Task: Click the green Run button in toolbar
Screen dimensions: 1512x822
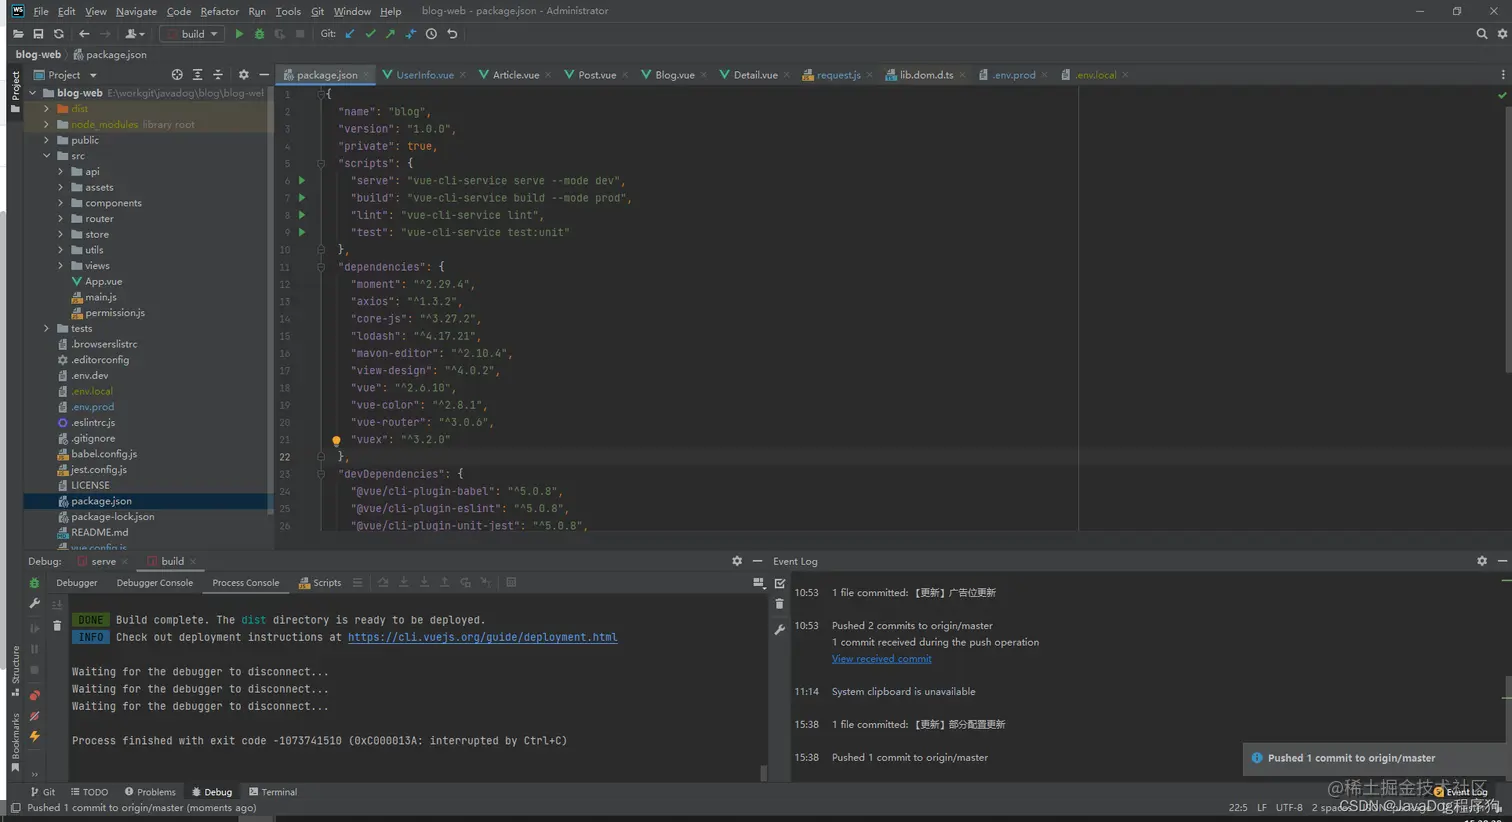Action: [239, 34]
